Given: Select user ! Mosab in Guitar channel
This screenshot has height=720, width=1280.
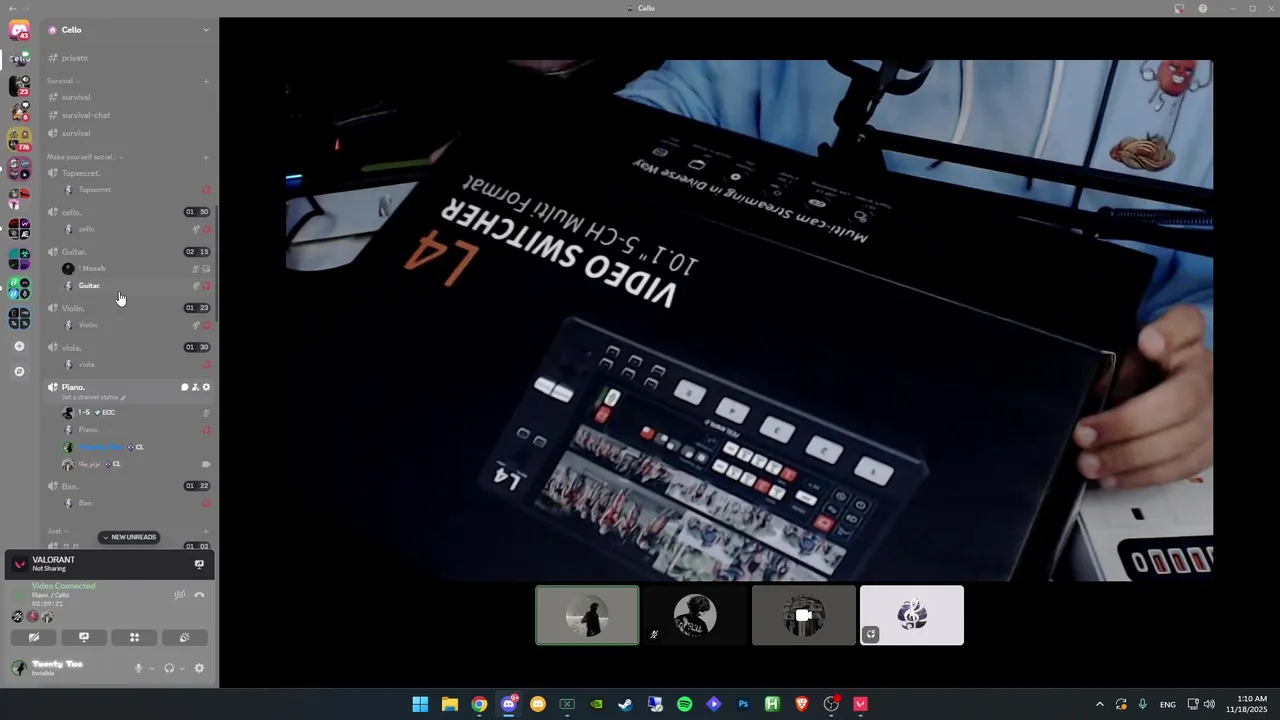Looking at the screenshot, I should pyautogui.click(x=135, y=268).
